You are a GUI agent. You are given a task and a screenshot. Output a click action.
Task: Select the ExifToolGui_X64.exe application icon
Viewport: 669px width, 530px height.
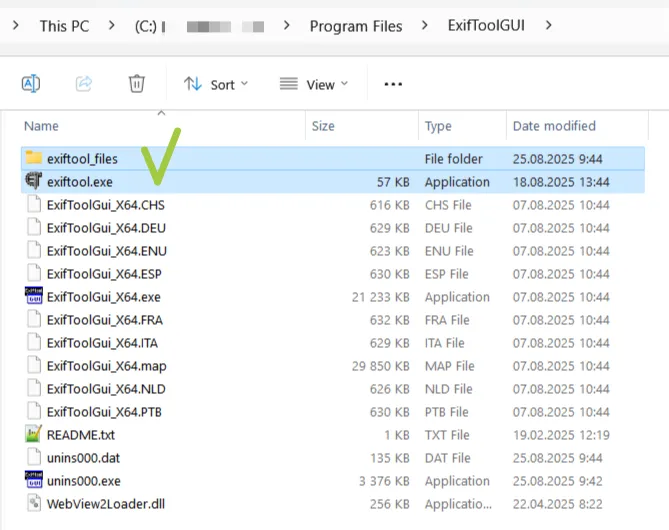(34, 296)
